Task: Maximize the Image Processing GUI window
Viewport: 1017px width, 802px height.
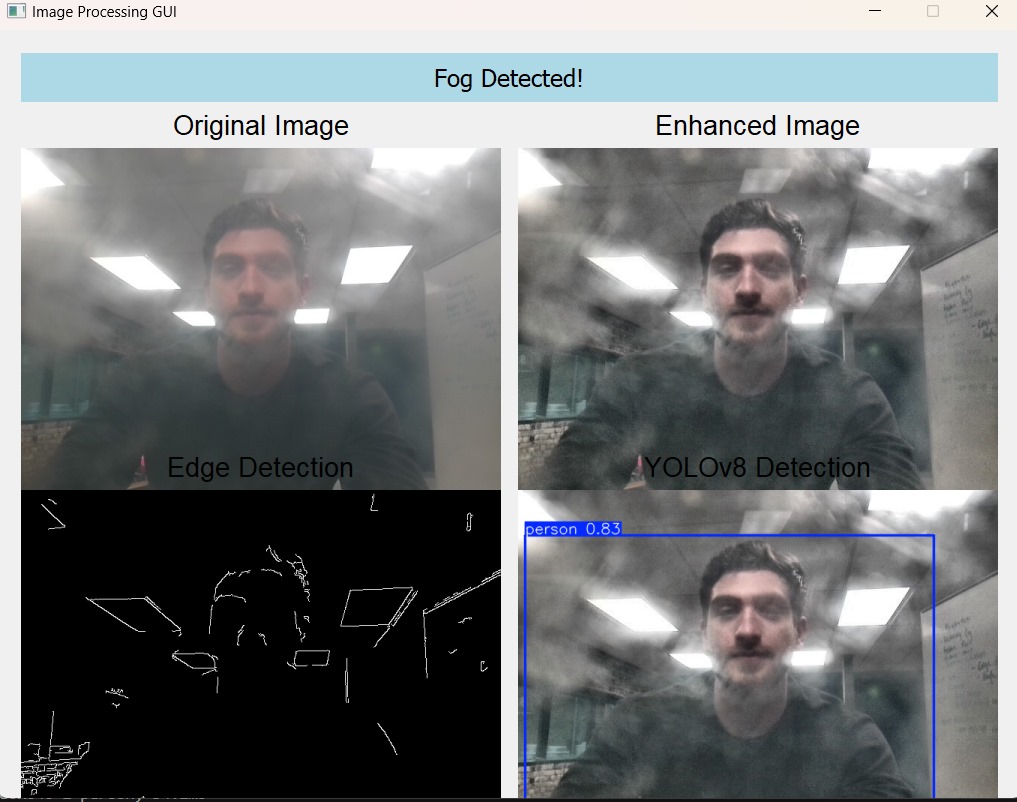Action: (x=933, y=11)
